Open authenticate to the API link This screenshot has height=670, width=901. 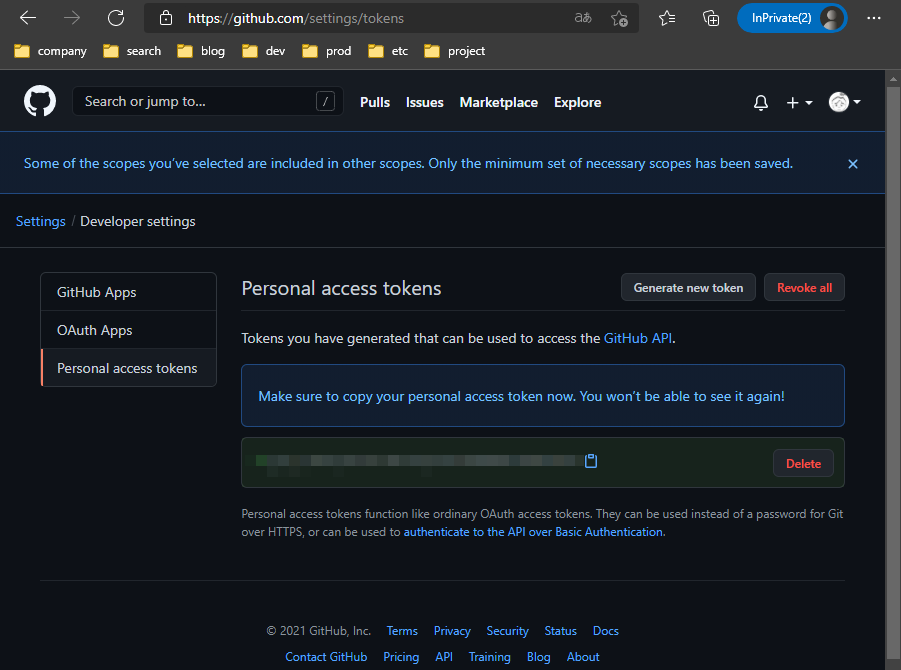[533, 532]
